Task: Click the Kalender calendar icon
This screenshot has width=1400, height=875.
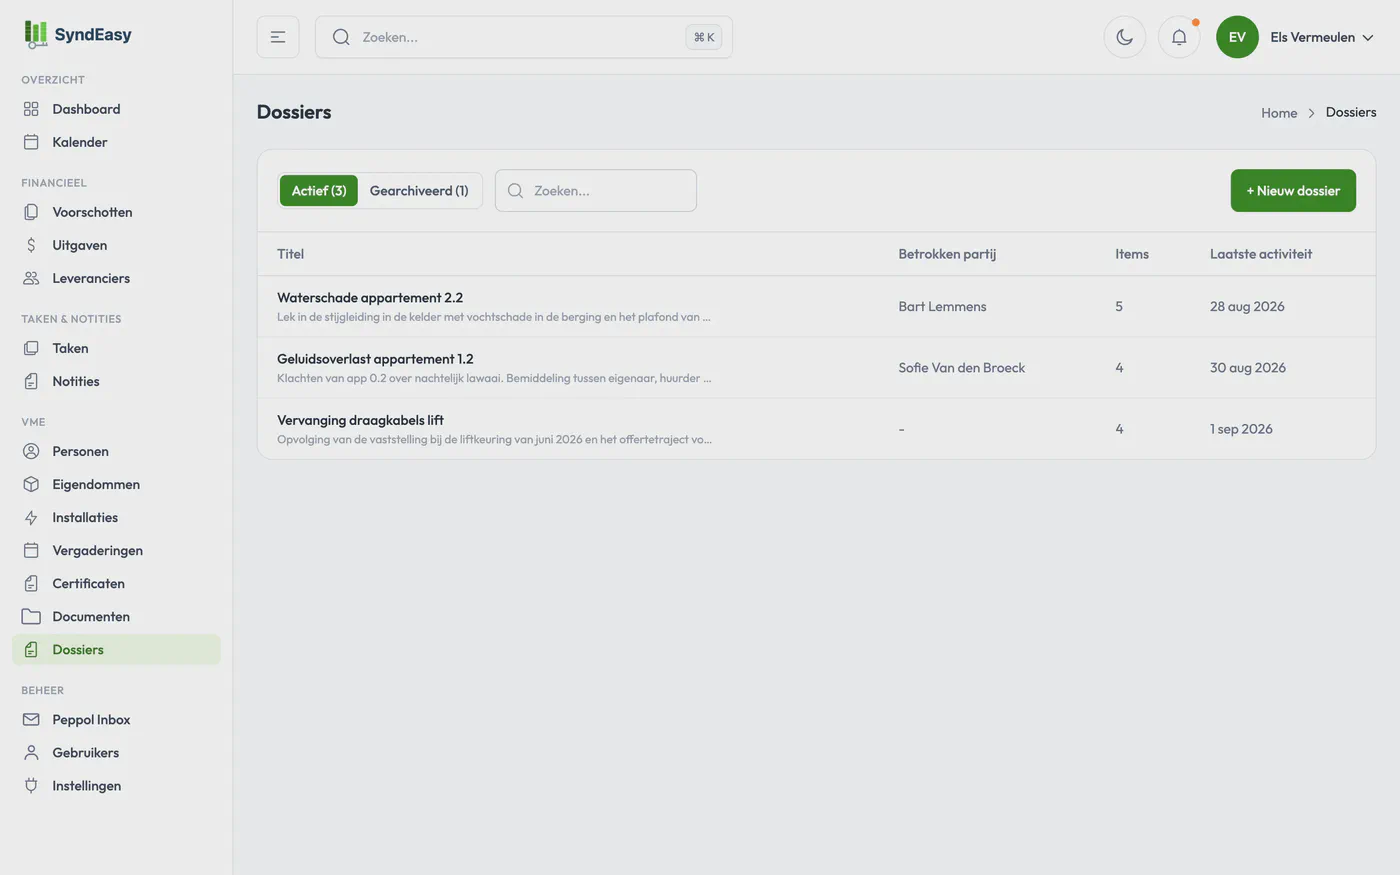Action: click(31, 142)
